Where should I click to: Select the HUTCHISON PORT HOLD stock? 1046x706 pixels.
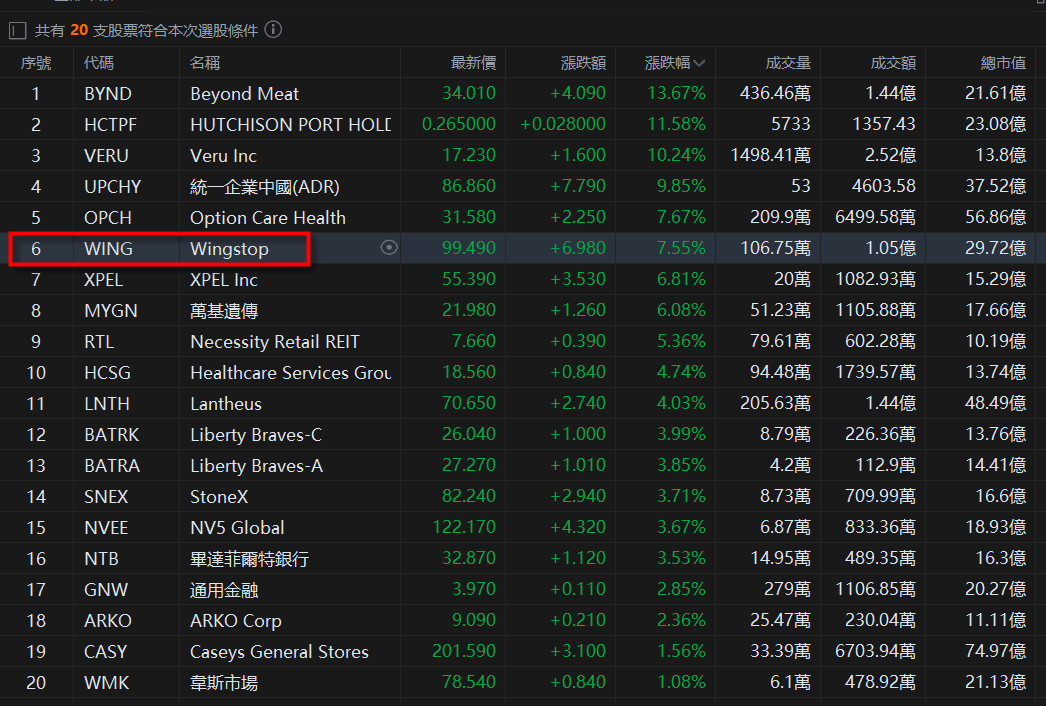[x=290, y=125]
